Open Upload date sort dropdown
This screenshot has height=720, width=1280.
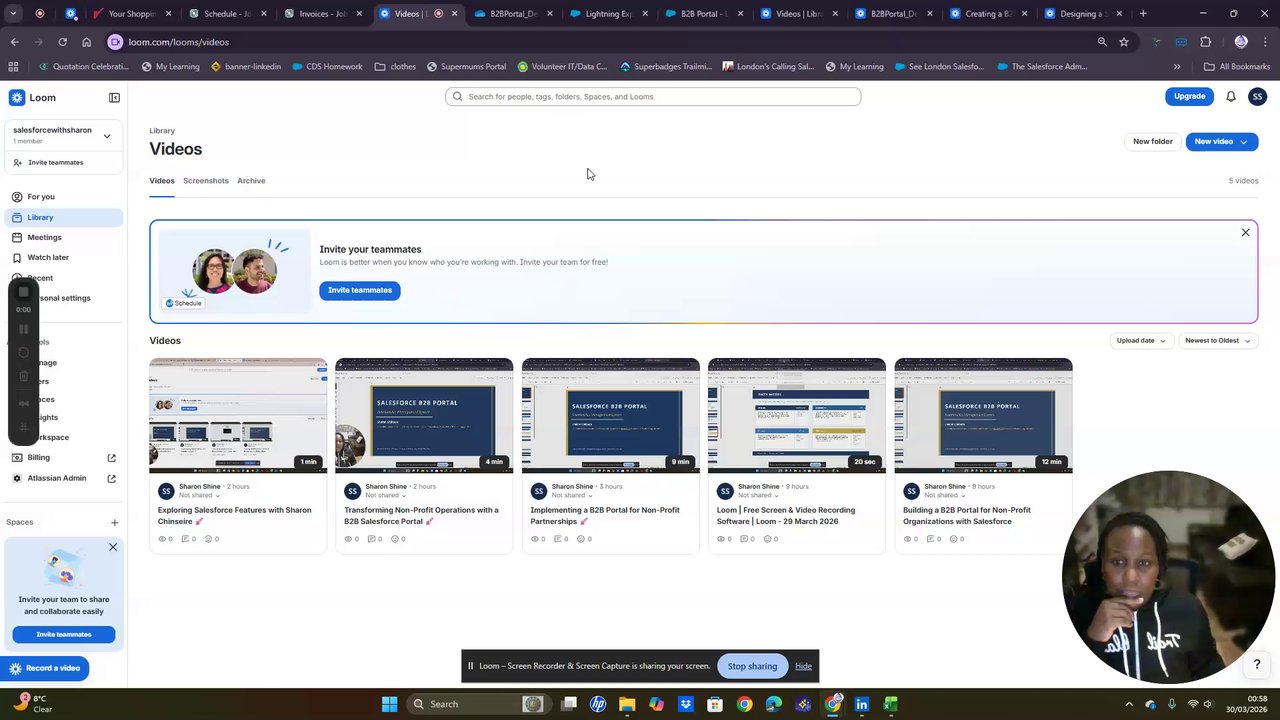click(1141, 340)
